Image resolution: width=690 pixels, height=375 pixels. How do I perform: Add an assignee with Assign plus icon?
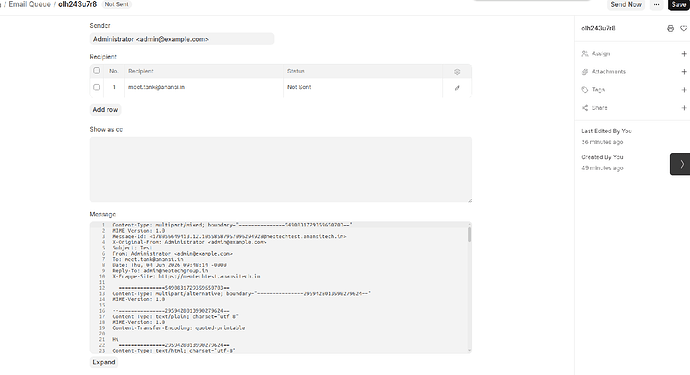[x=684, y=54]
